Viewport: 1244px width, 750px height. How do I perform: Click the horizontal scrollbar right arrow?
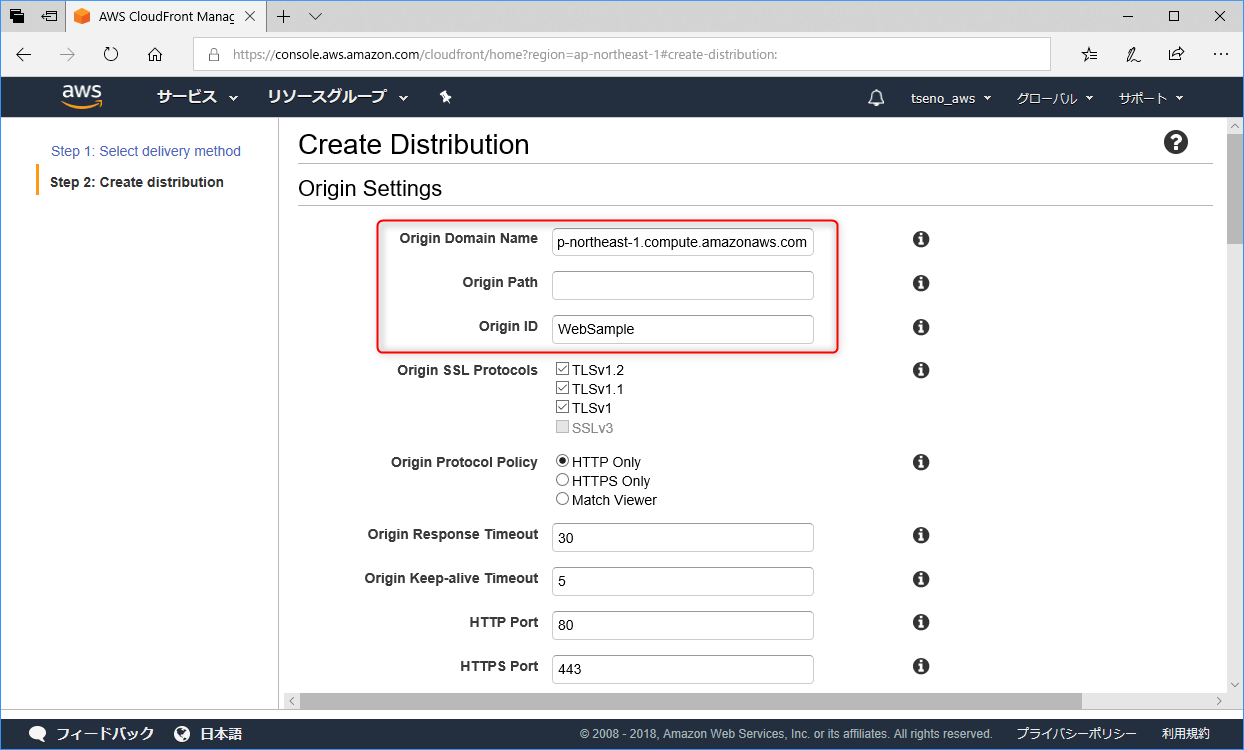tap(1219, 701)
